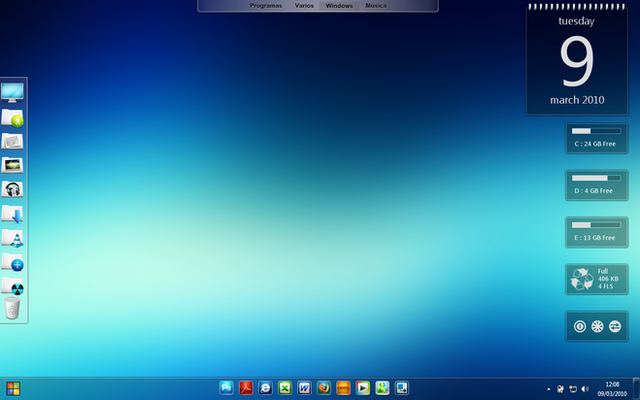Click the "E : 13 GB Free" label

pos(595,238)
